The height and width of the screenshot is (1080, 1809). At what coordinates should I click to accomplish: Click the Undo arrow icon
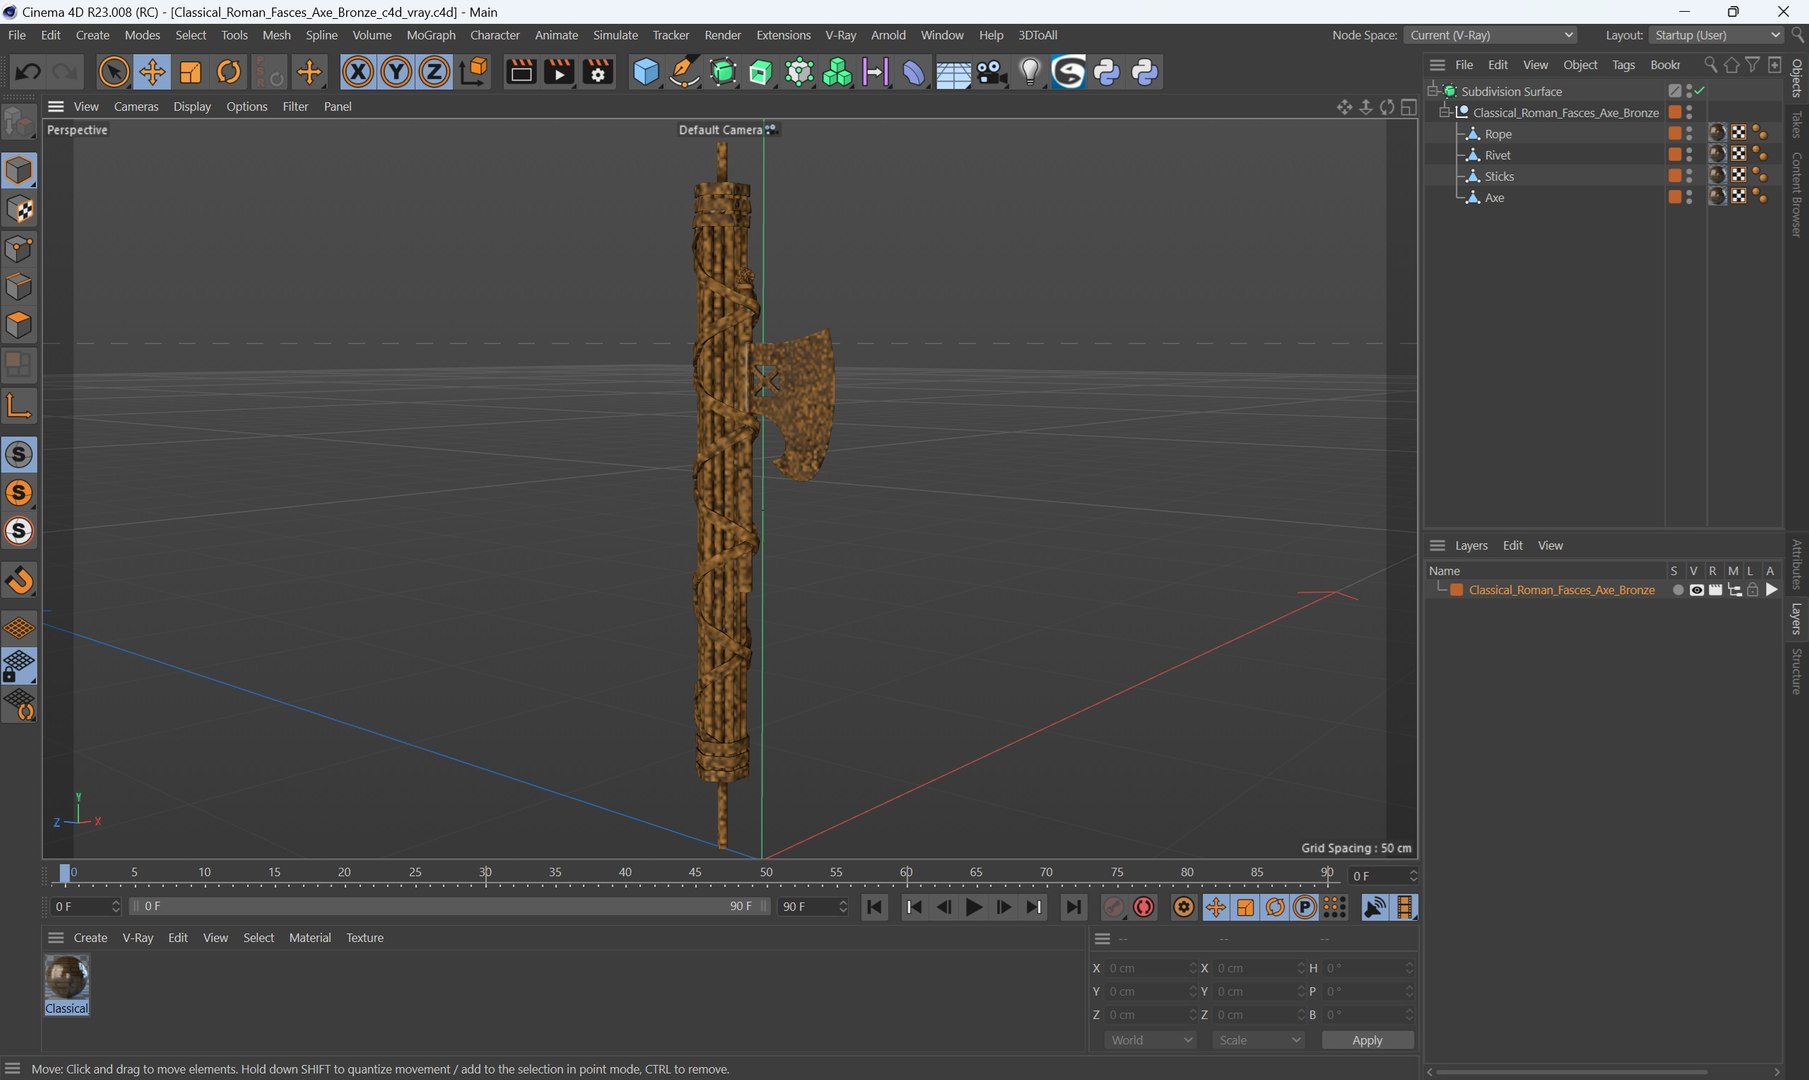(x=28, y=72)
